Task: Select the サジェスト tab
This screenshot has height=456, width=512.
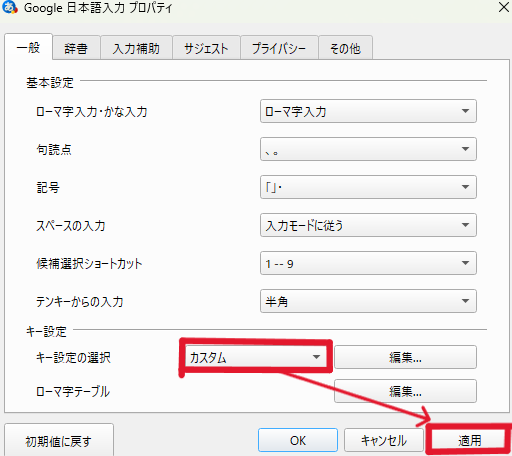Action: (206, 48)
